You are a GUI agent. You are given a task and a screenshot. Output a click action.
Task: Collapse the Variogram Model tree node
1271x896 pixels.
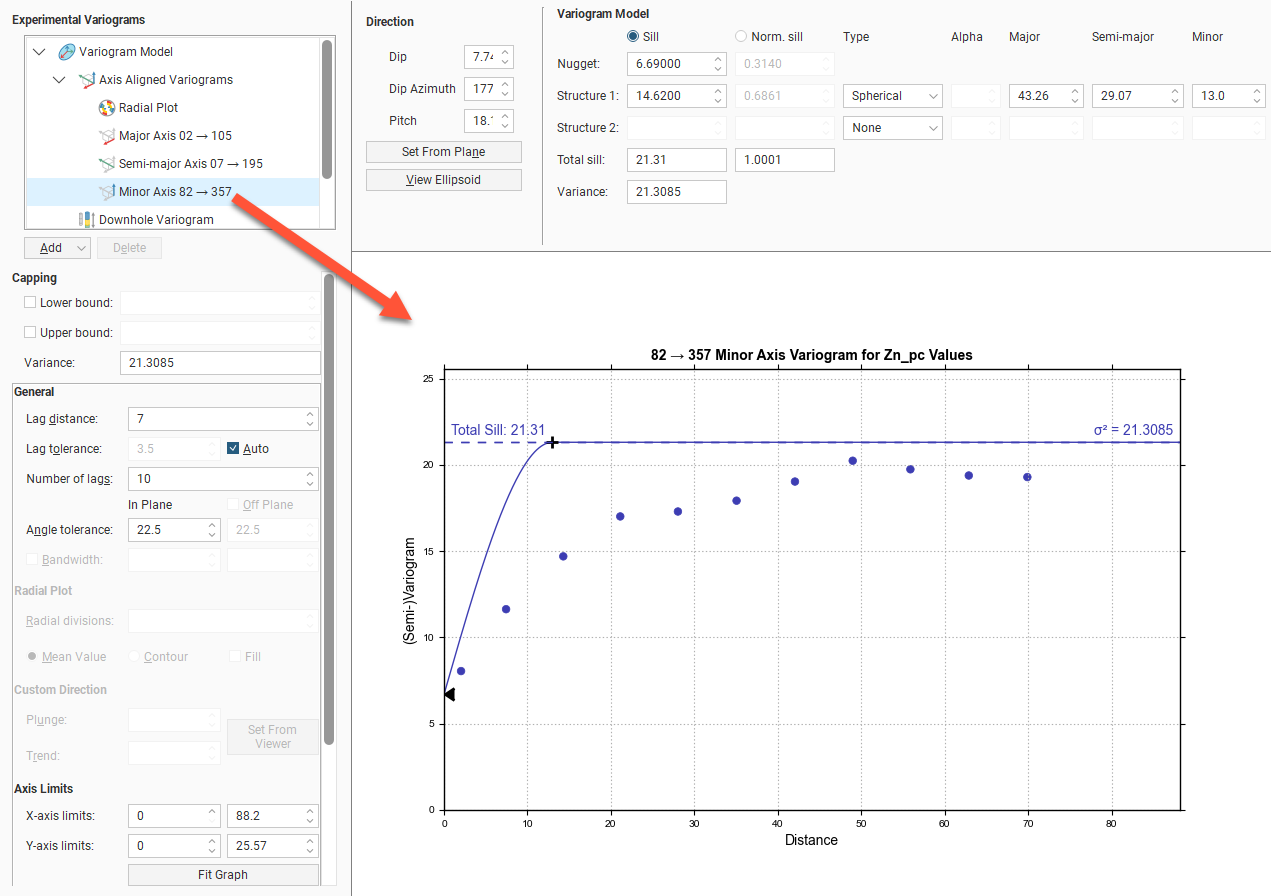39,52
